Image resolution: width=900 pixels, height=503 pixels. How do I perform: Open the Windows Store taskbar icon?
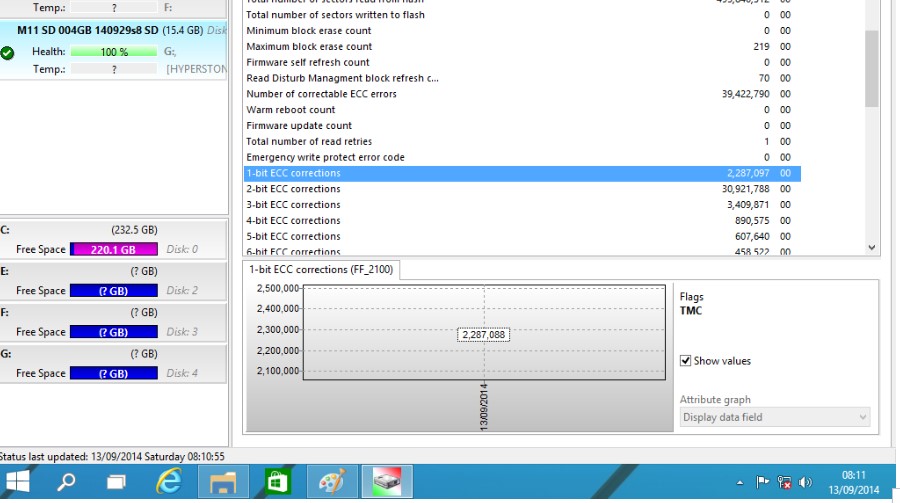coord(277,481)
